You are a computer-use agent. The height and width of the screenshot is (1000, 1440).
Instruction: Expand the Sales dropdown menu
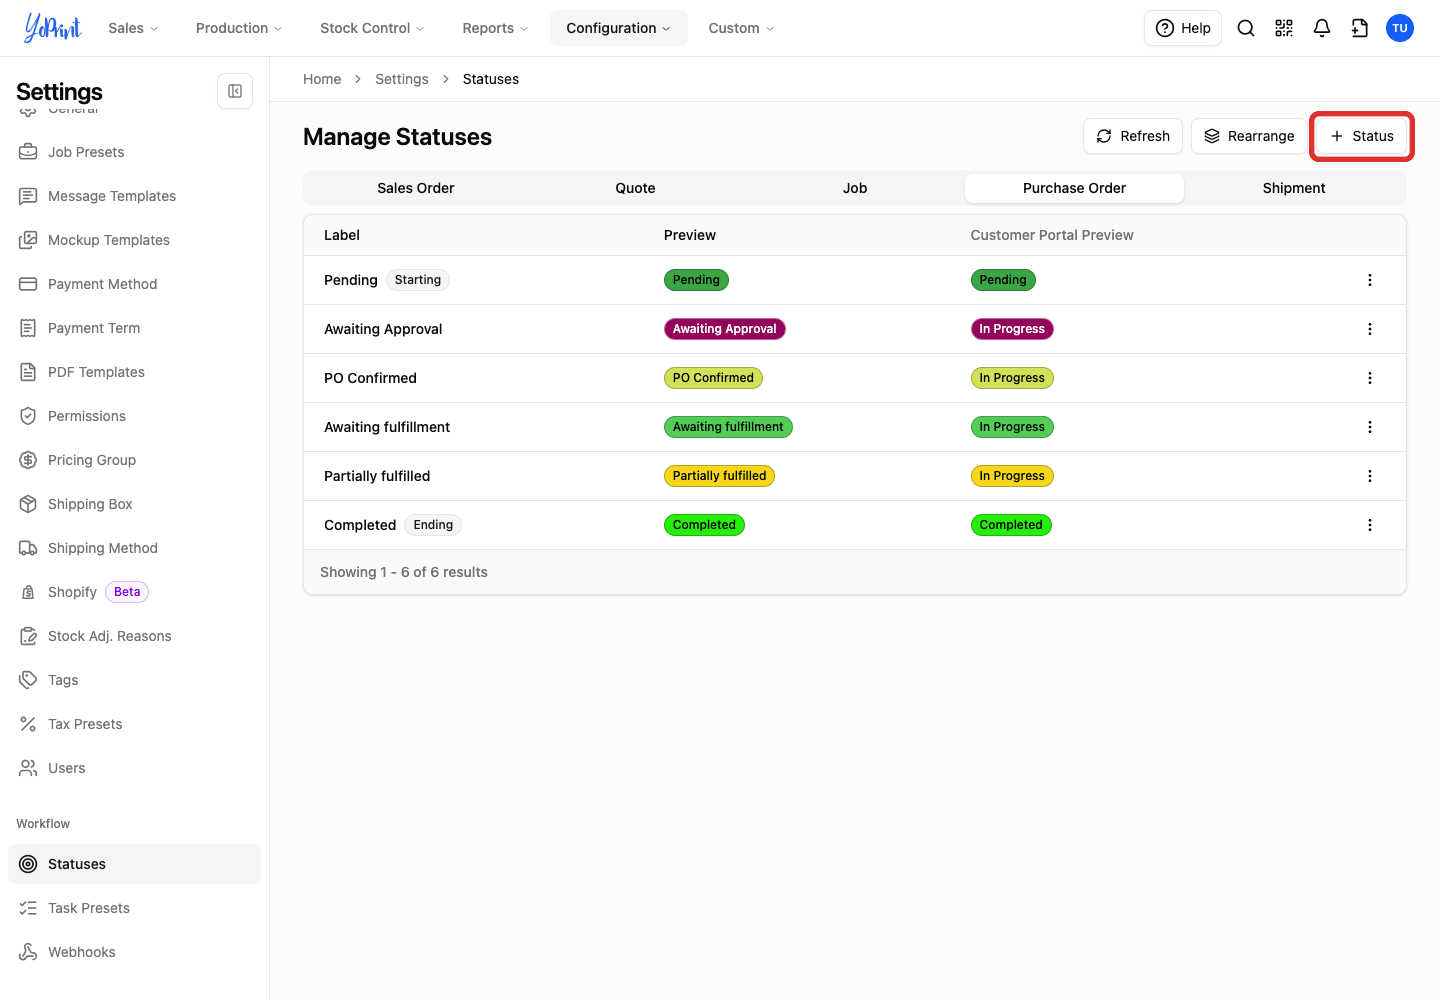(133, 28)
